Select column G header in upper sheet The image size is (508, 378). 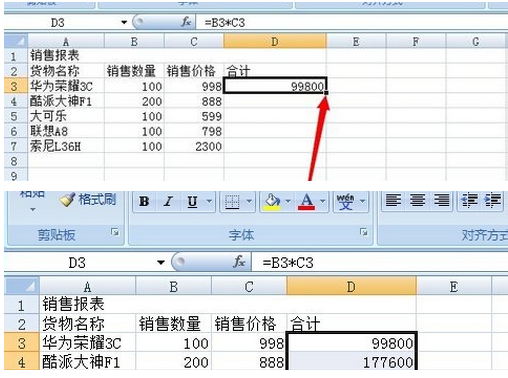point(476,41)
